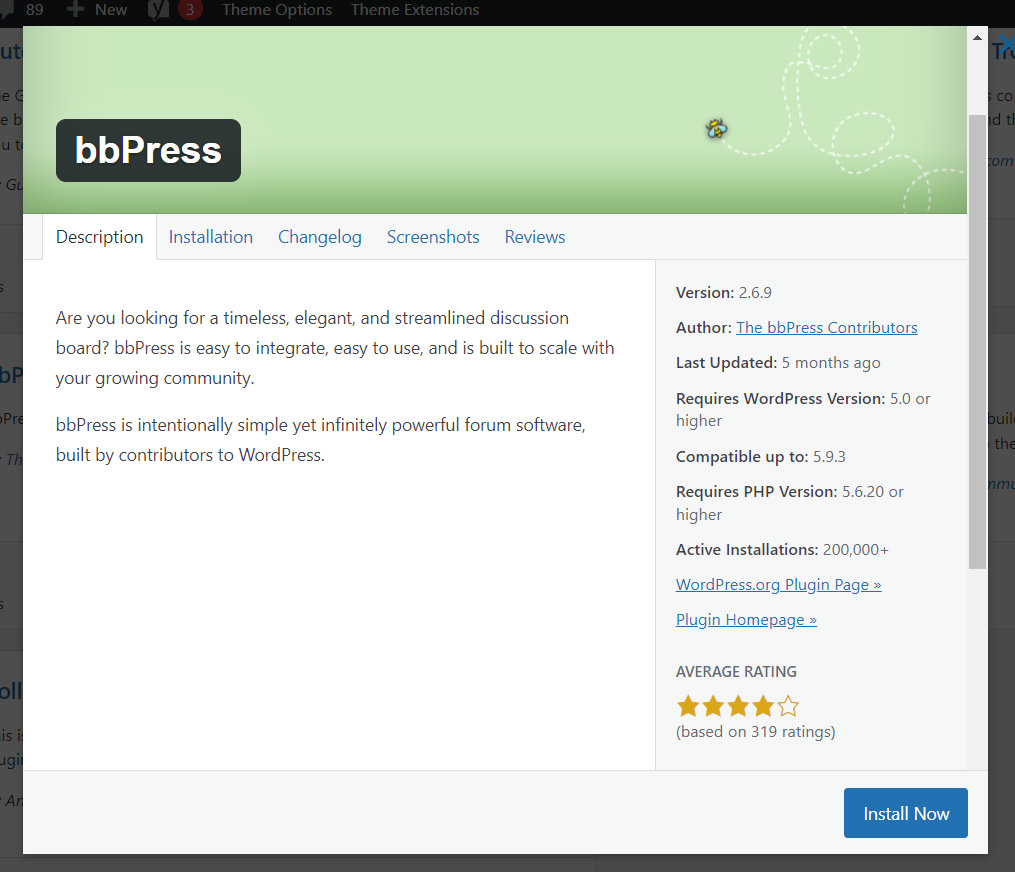
Task: Click the 'Compatible up to: 5.9.3' text
Action: point(761,456)
